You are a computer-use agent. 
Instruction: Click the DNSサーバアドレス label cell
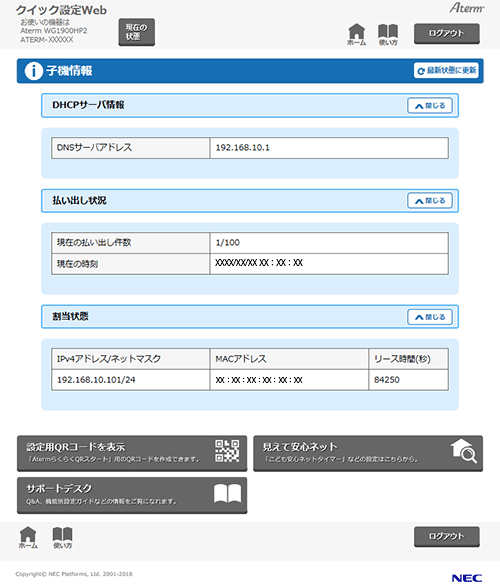(x=130, y=148)
